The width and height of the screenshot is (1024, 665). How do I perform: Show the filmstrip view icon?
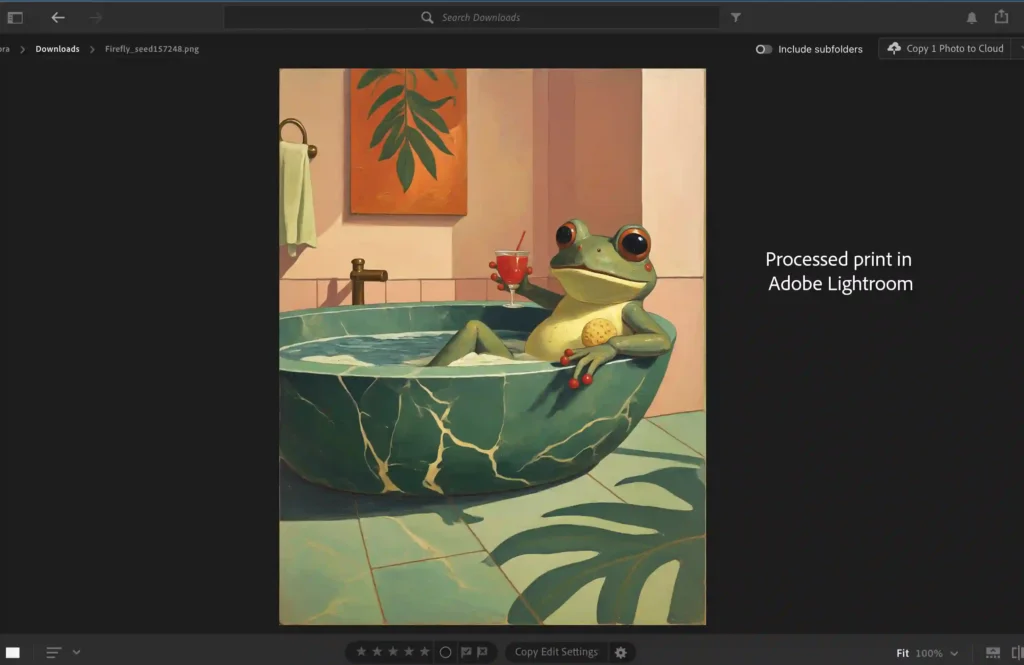[x=993, y=653]
